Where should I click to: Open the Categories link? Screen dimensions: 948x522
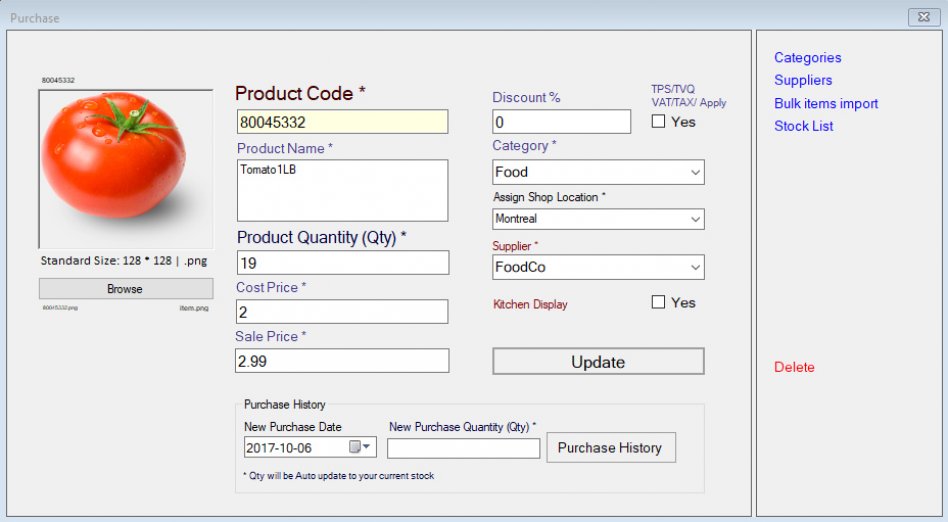[x=807, y=57]
